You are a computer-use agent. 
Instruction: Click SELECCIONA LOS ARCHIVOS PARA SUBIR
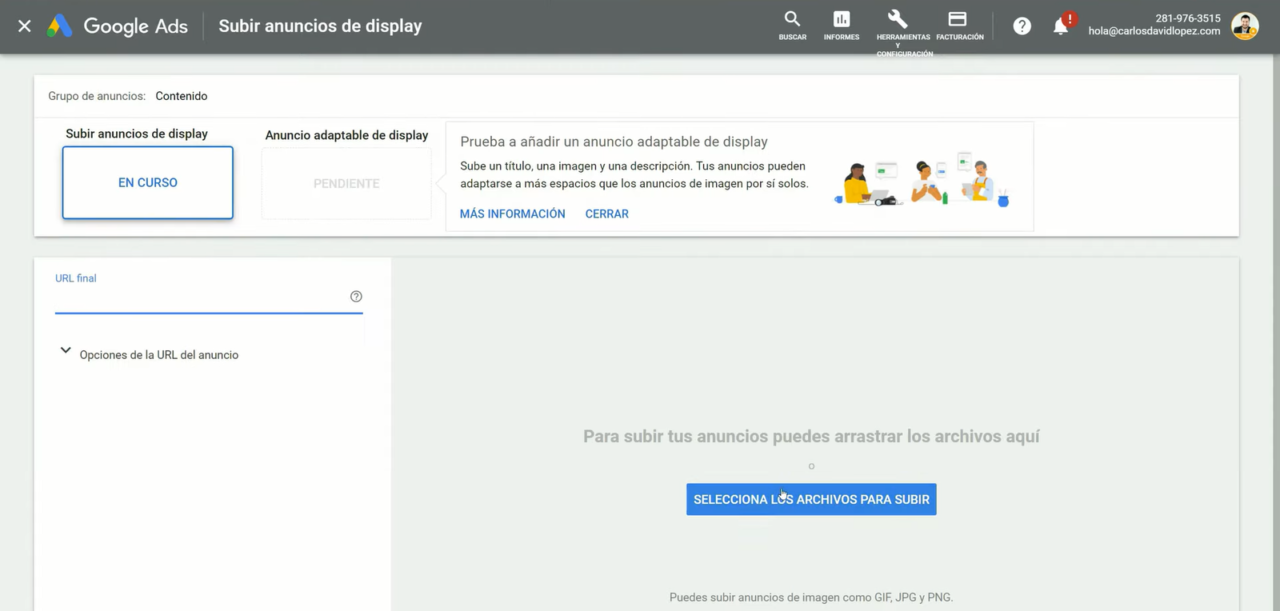point(811,499)
